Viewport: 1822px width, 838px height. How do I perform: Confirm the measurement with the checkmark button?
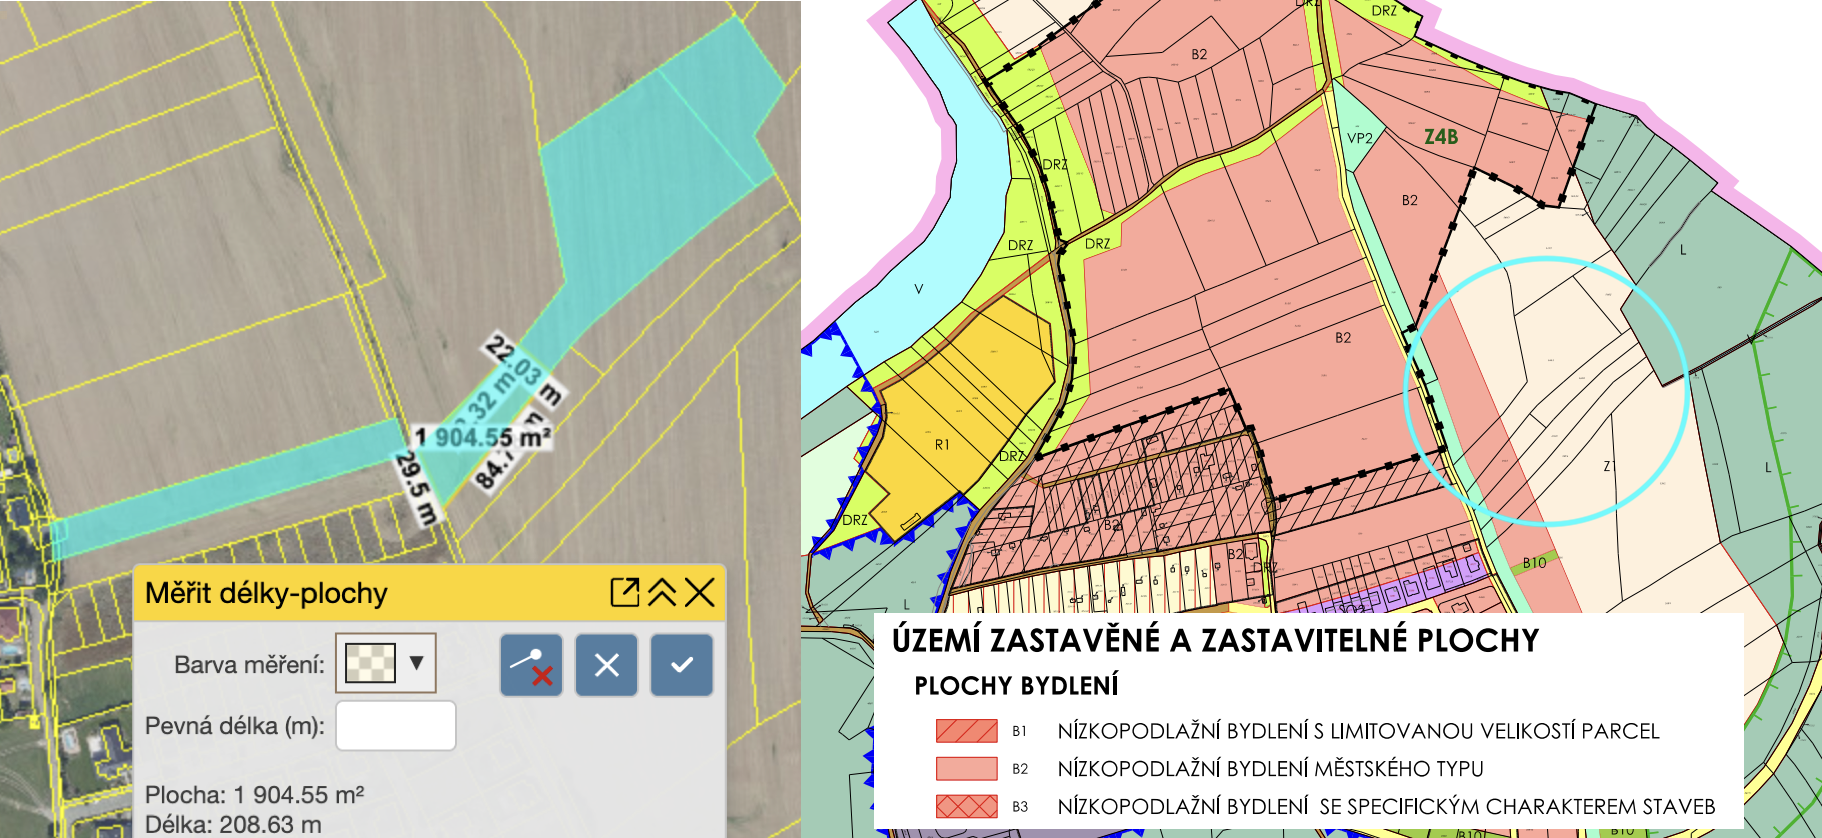pyautogui.click(x=682, y=665)
